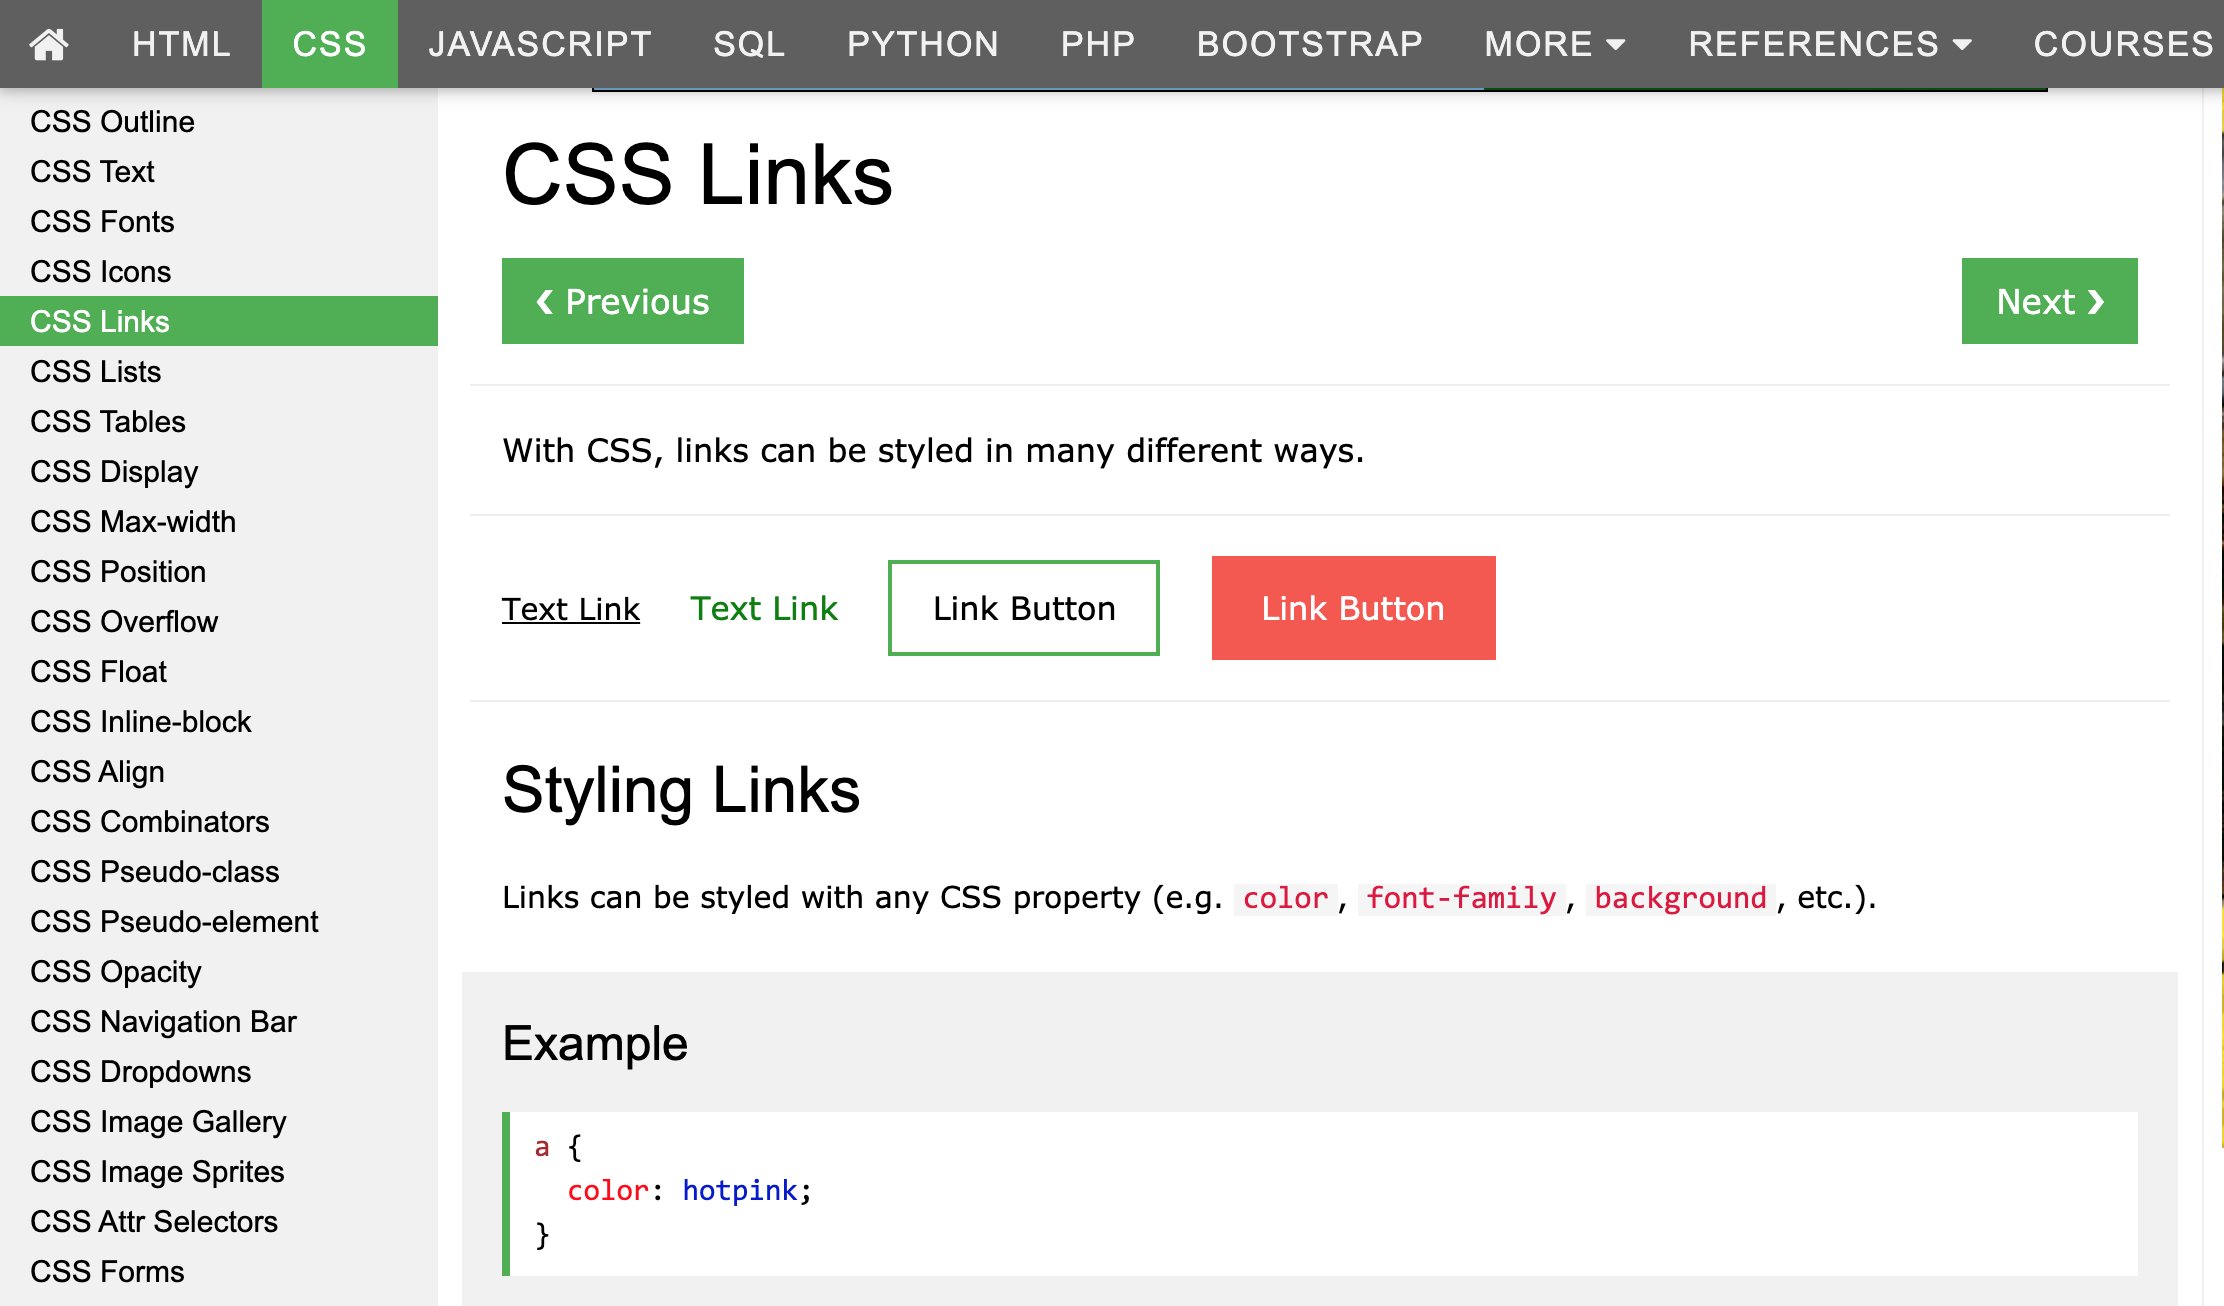Viewport: 2224px width, 1306px height.
Task: Select the CSS tab in the top bar
Action: (x=329, y=44)
